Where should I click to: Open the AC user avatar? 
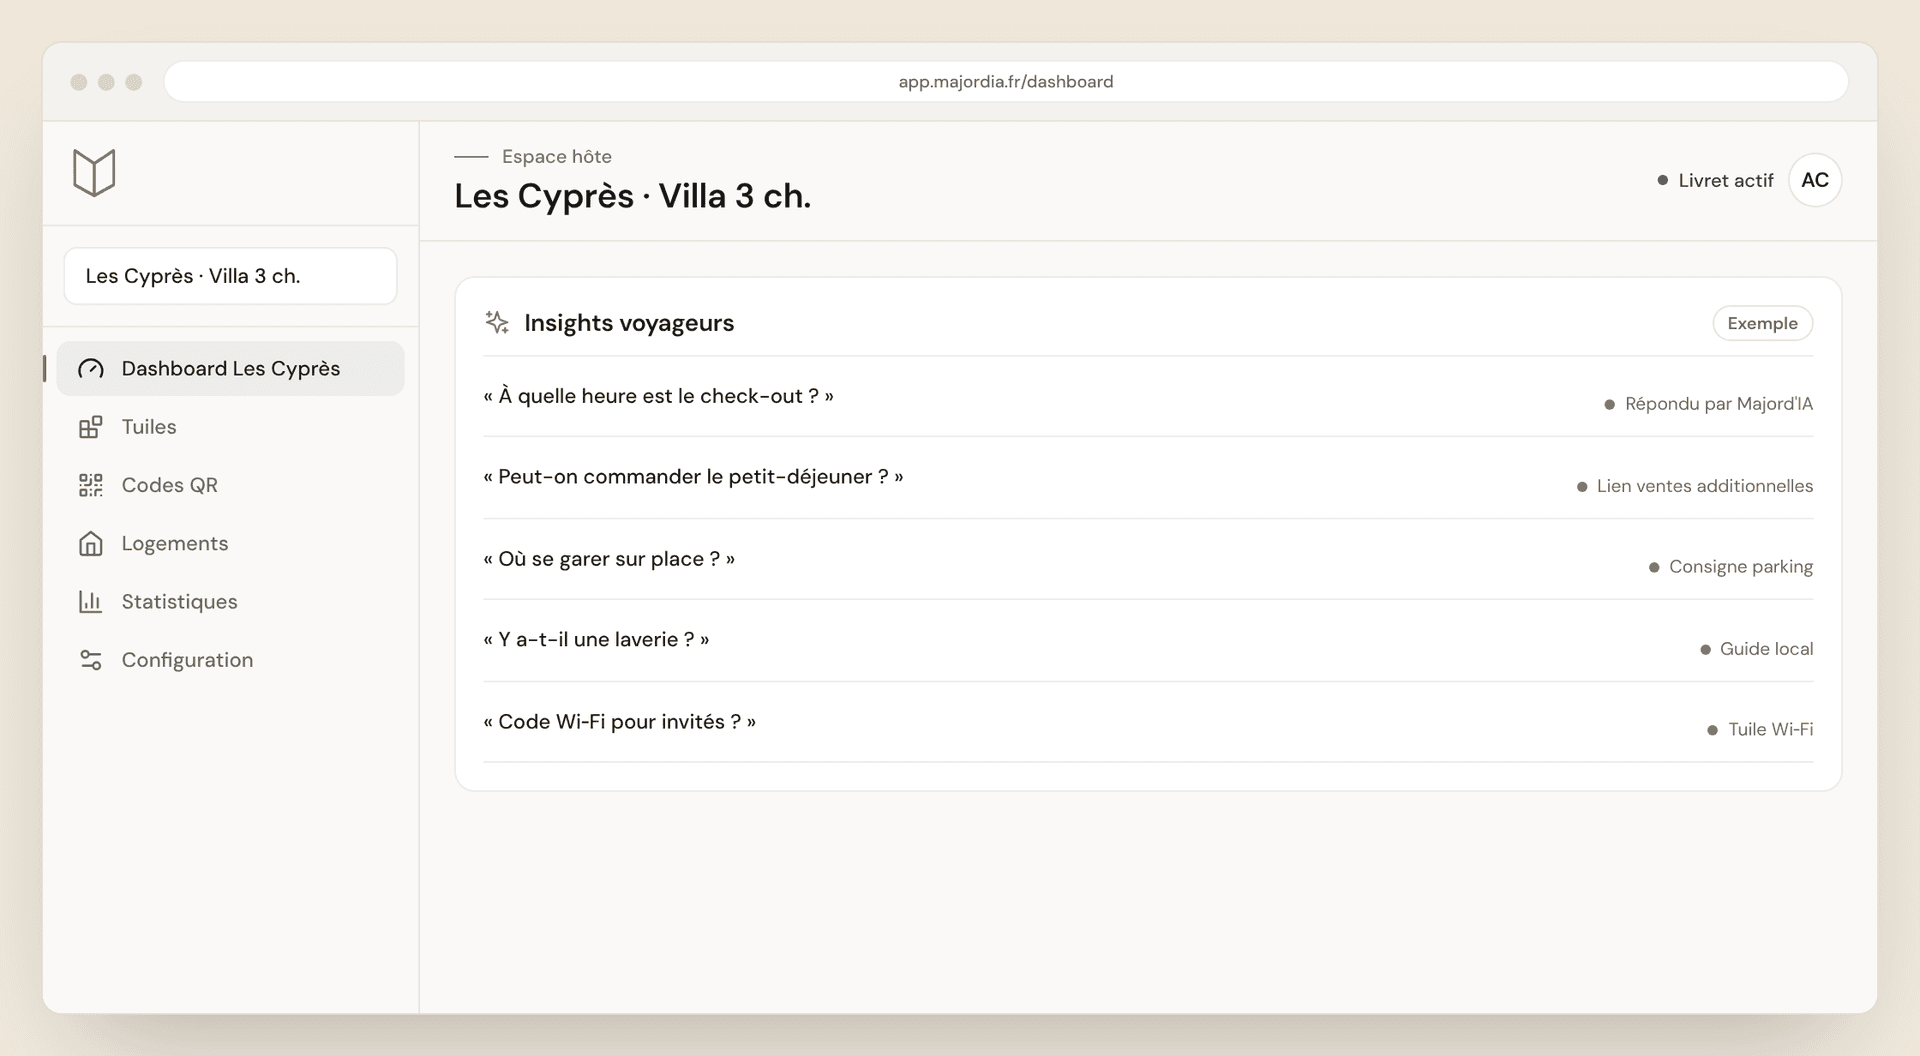click(x=1815, y=180)
